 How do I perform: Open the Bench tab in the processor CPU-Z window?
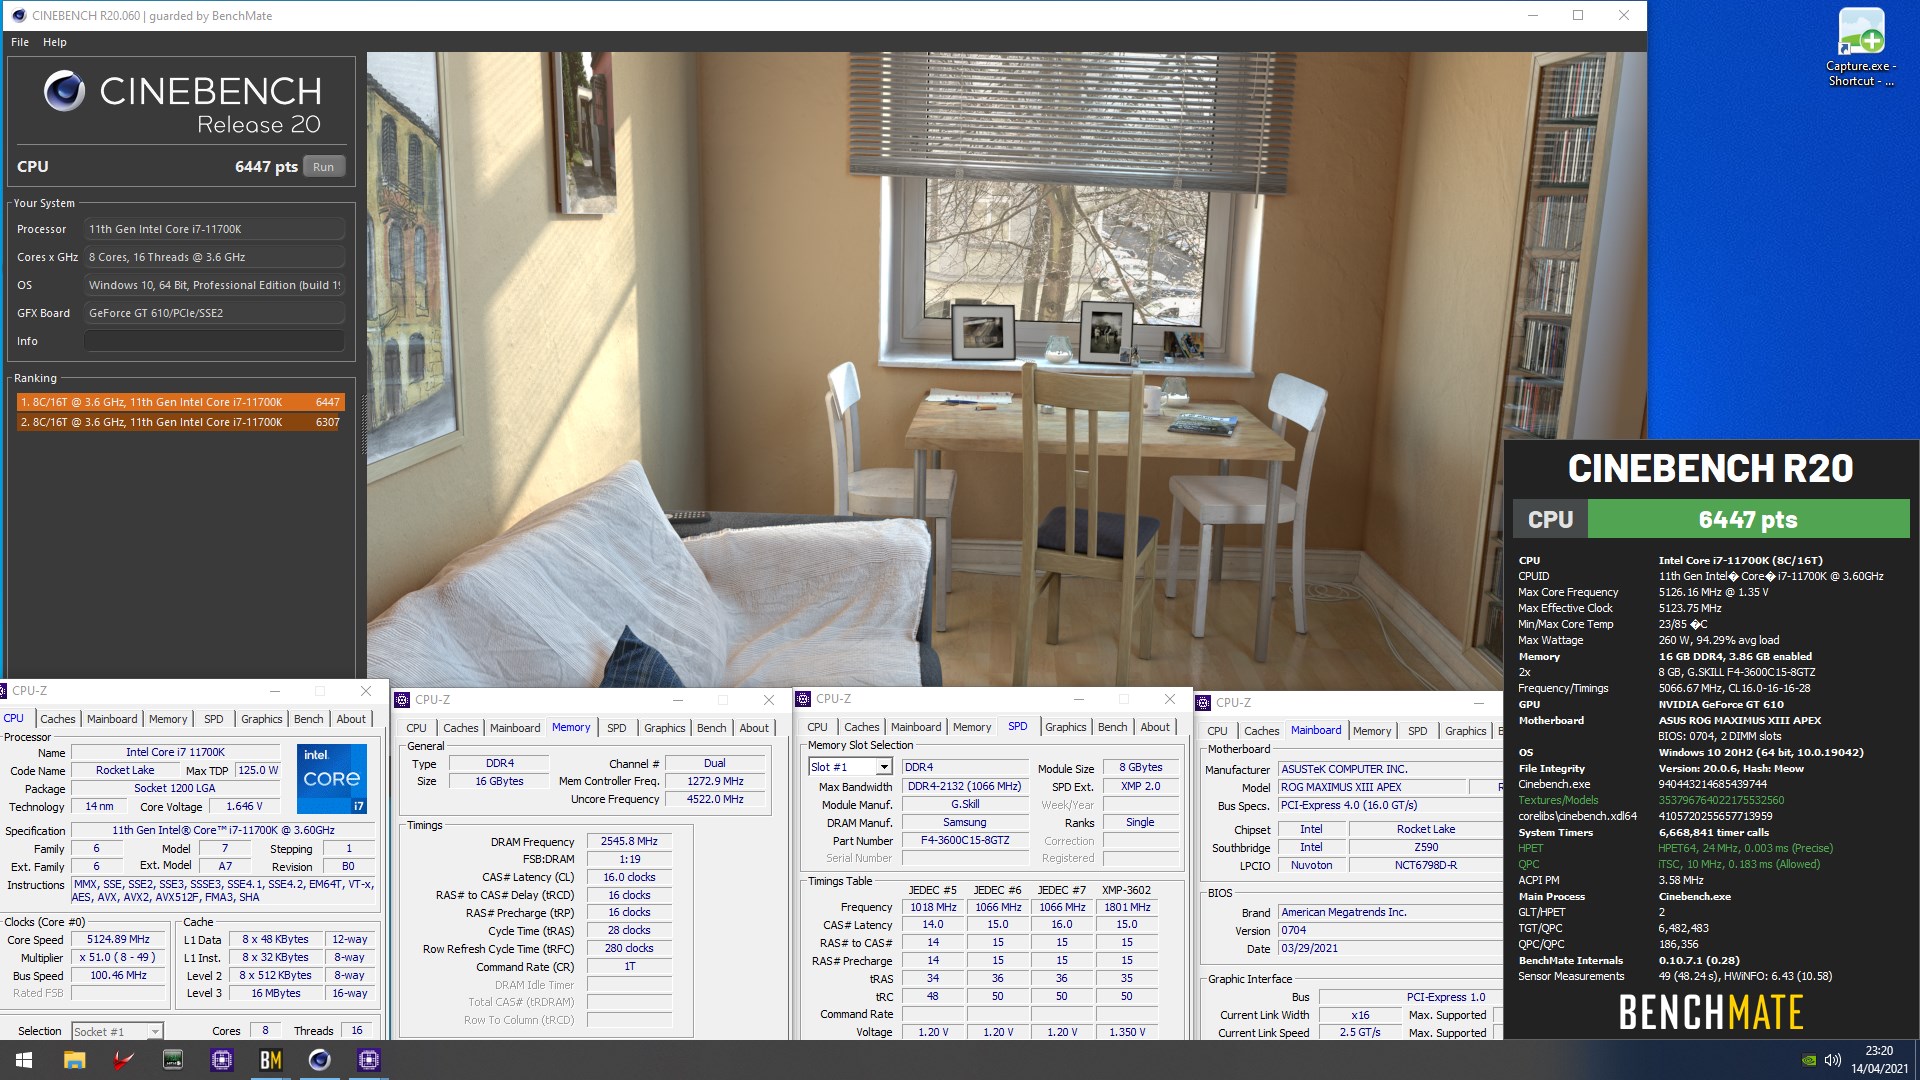tap(308, 719)
